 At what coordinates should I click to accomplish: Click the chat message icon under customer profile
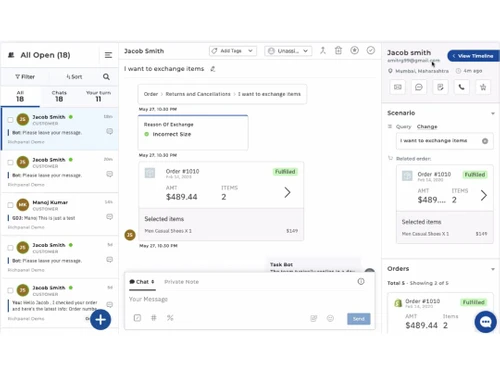click(x=419, y=87)
